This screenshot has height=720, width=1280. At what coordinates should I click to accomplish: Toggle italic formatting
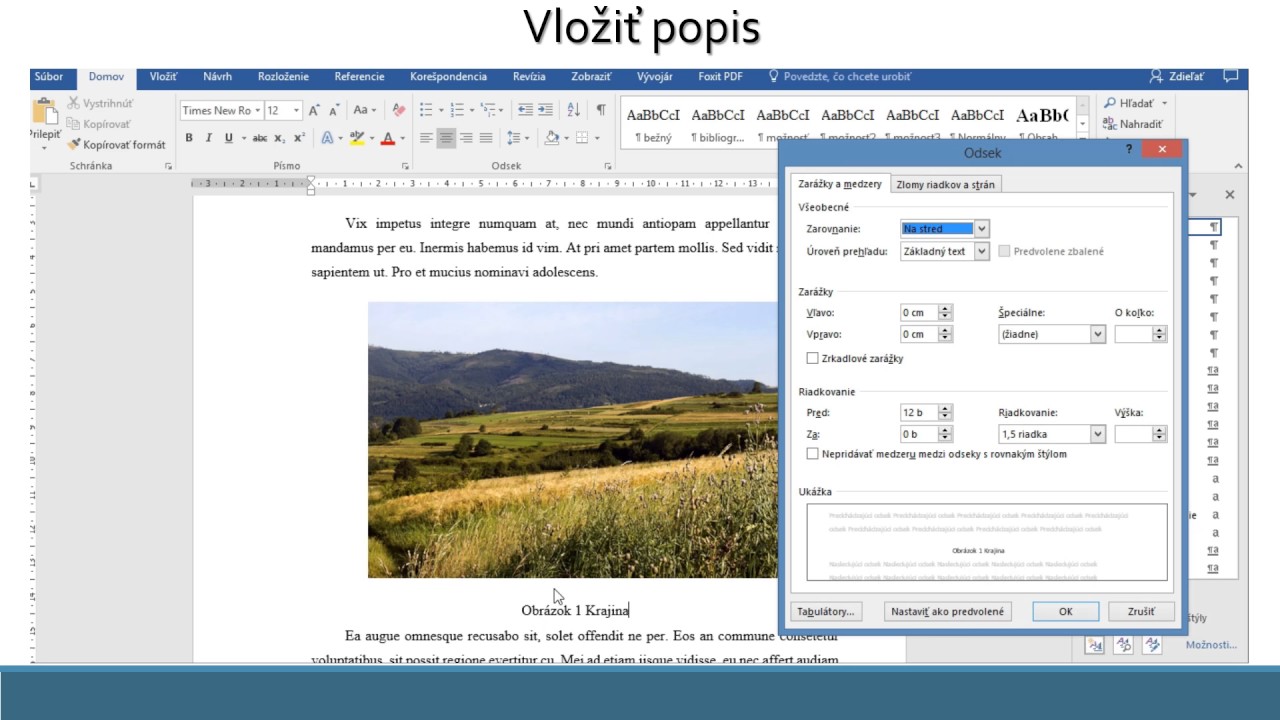208,138
